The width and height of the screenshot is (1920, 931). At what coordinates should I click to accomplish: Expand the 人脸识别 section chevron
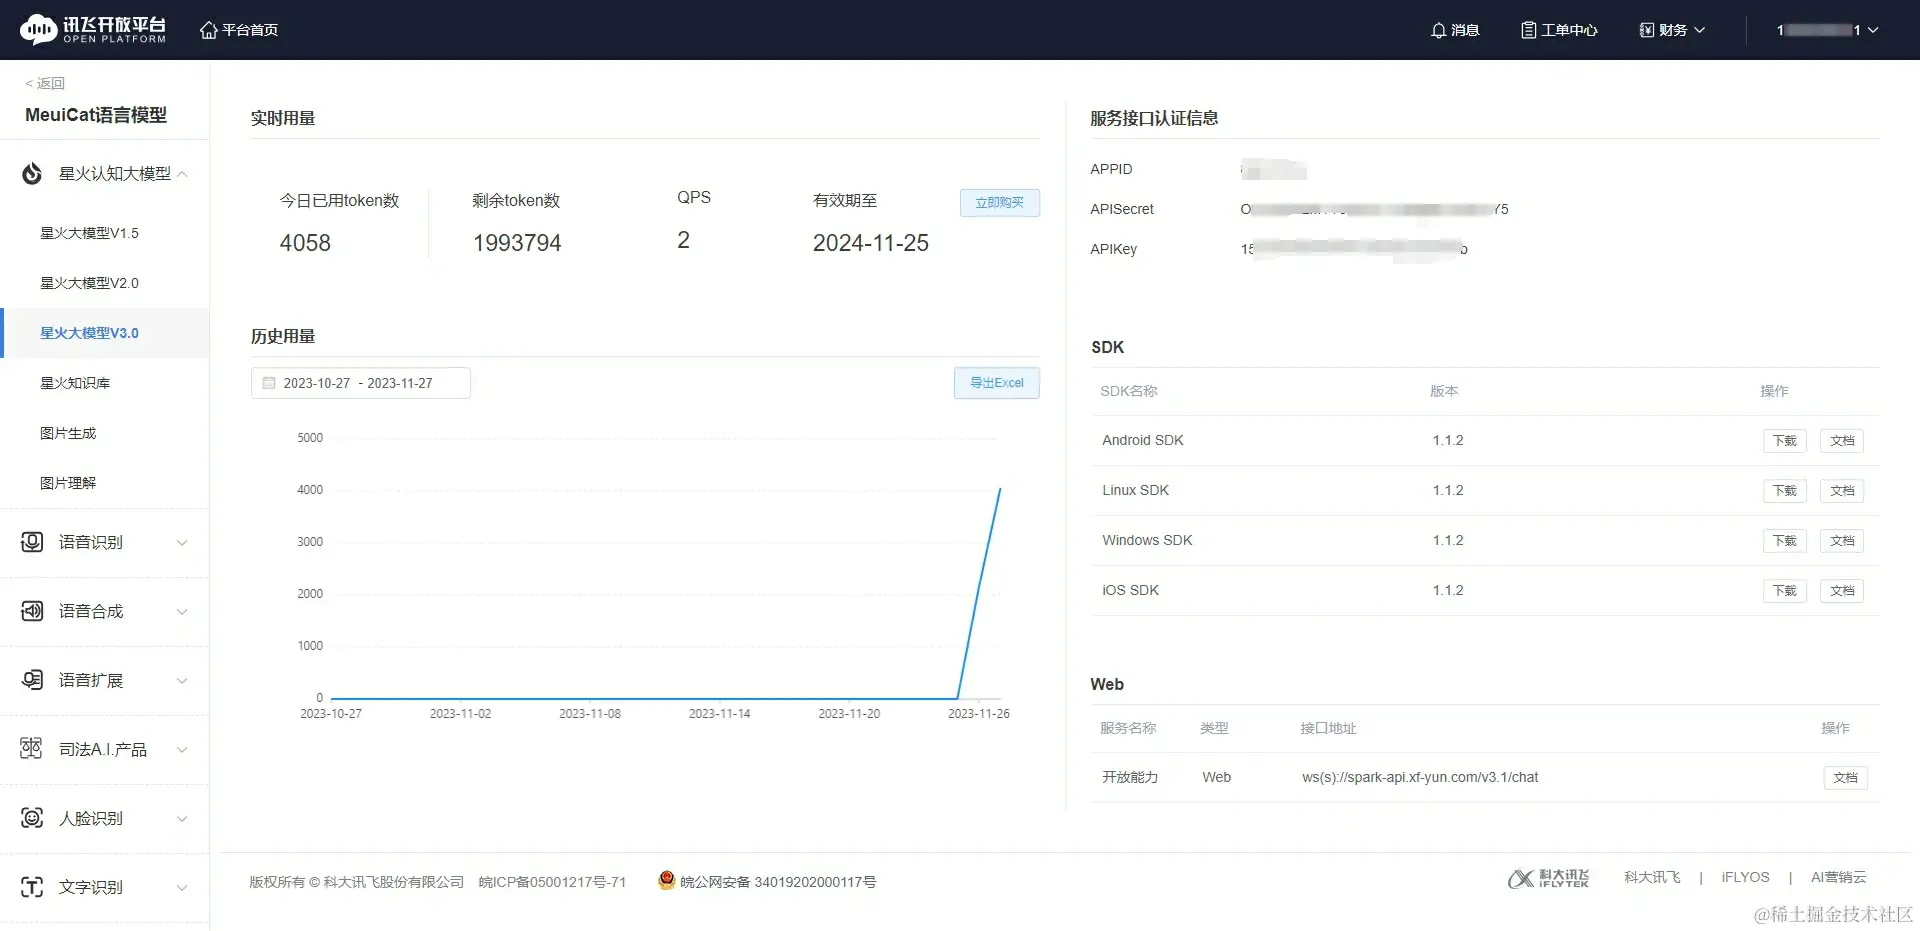182,819
